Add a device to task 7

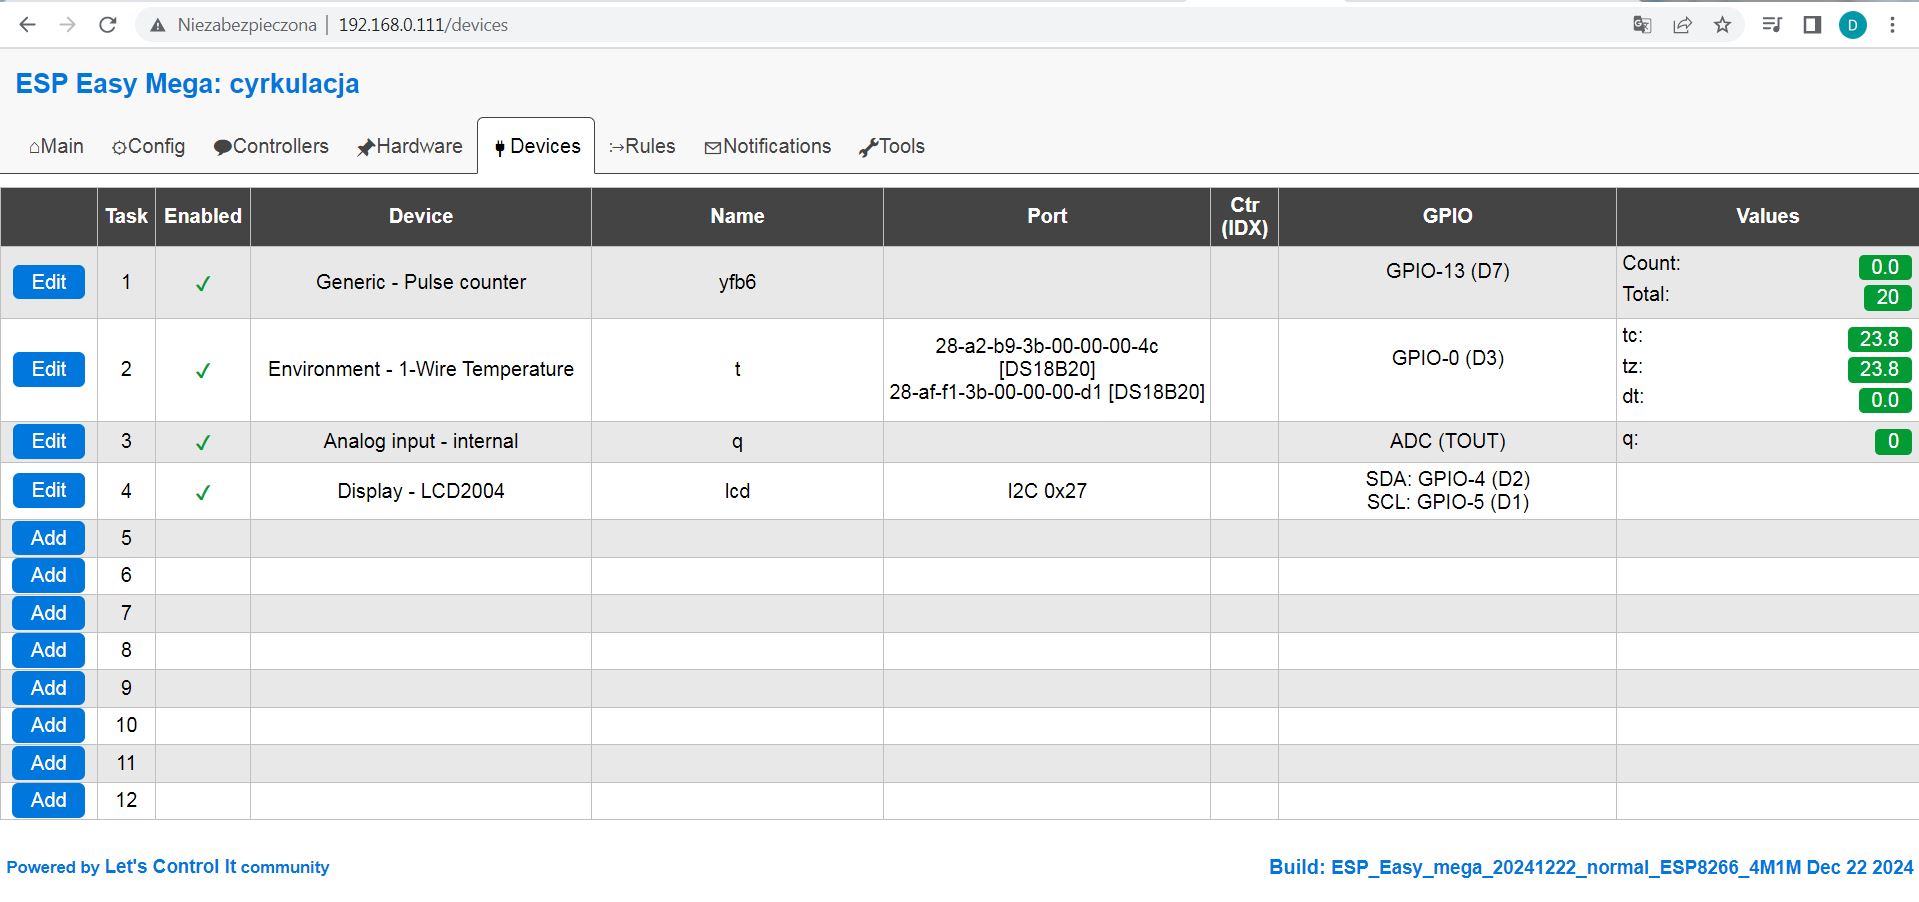tap(49, 613)
